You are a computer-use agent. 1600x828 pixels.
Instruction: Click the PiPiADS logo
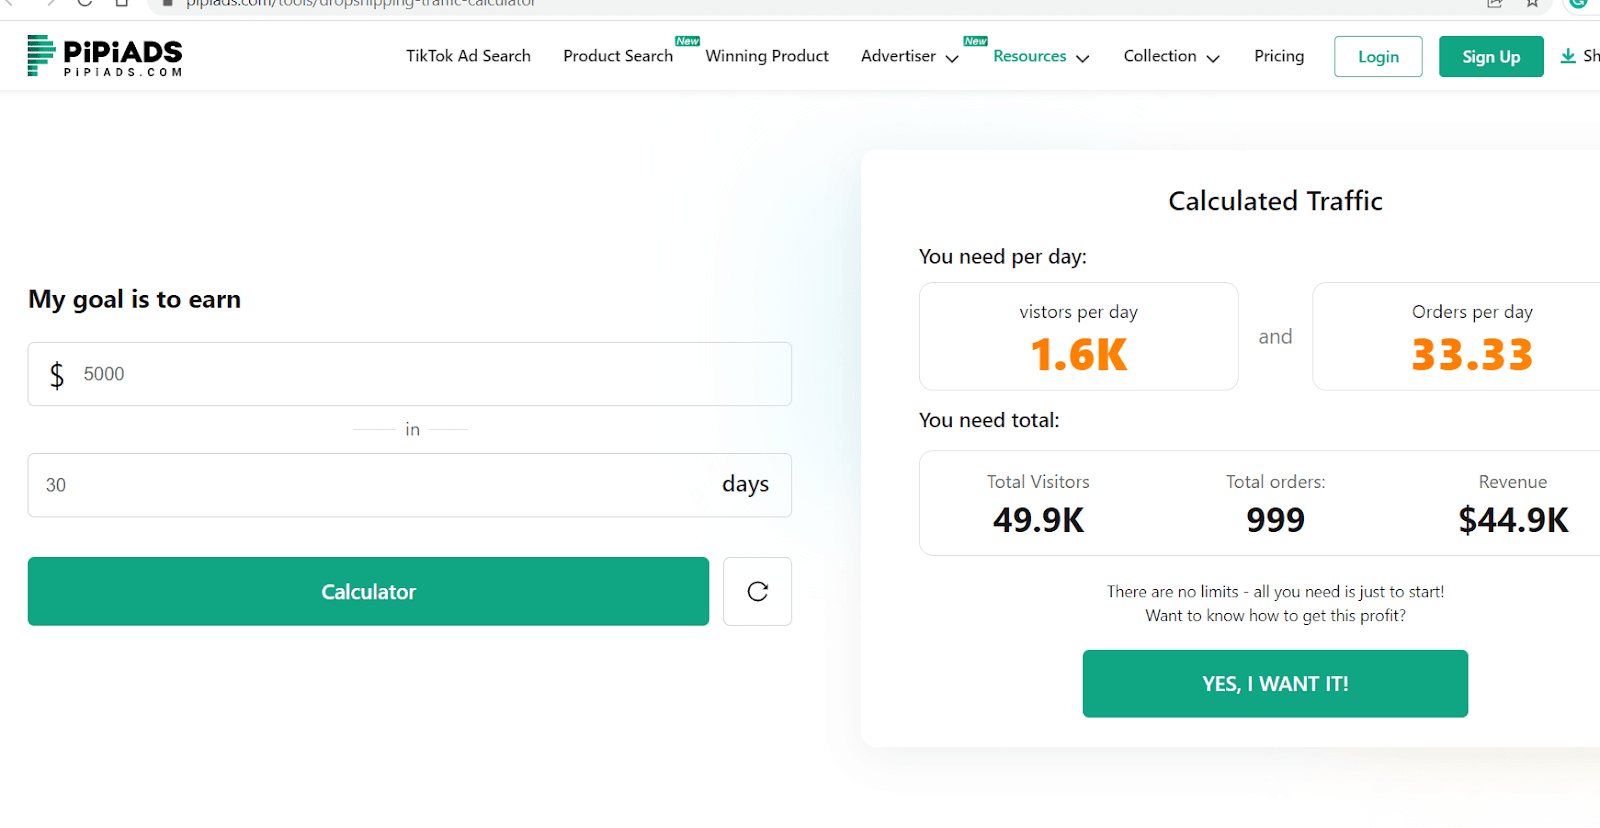coord(105,56)
